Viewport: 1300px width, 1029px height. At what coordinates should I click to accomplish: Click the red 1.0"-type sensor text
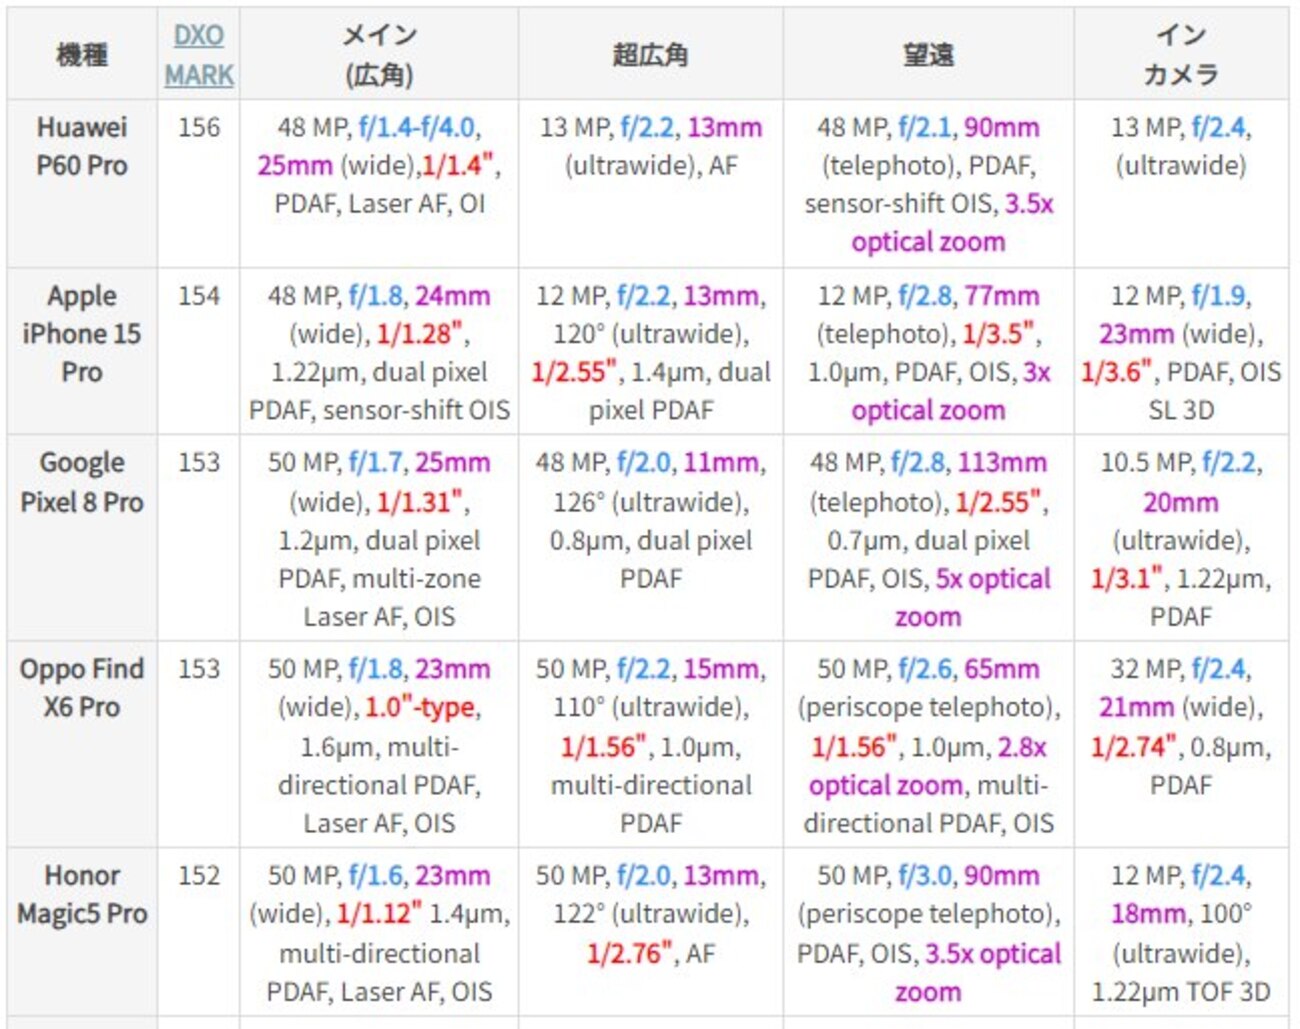tap(421, 708)
